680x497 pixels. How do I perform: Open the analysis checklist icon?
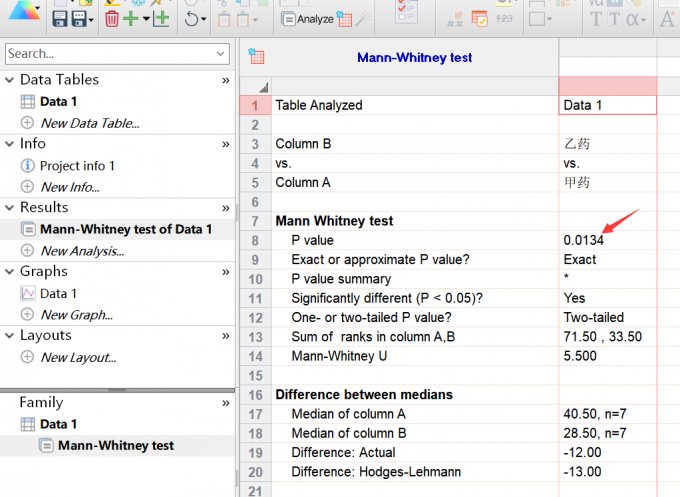406,12
